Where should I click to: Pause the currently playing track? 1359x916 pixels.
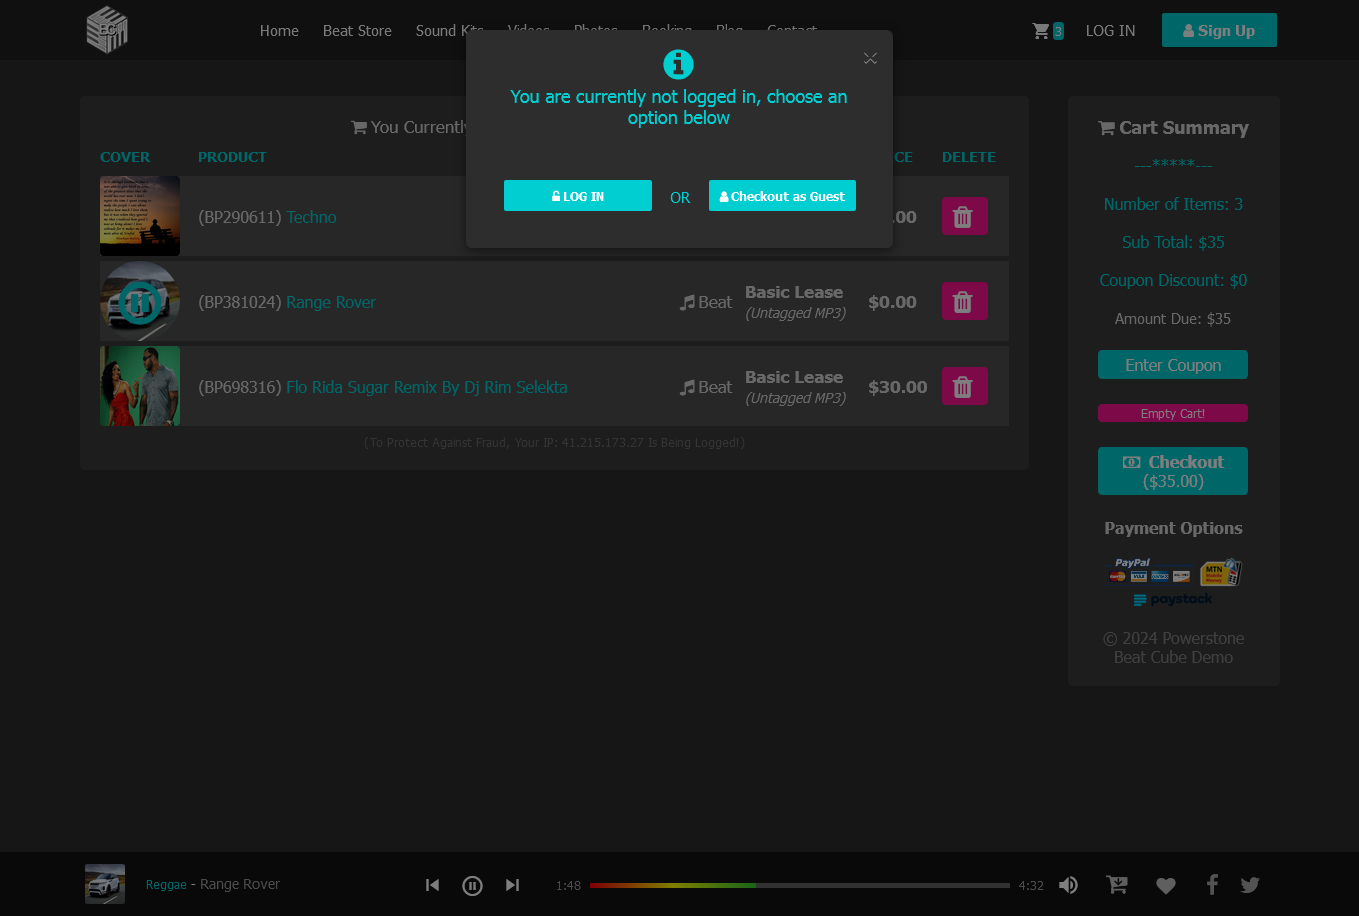473,885
